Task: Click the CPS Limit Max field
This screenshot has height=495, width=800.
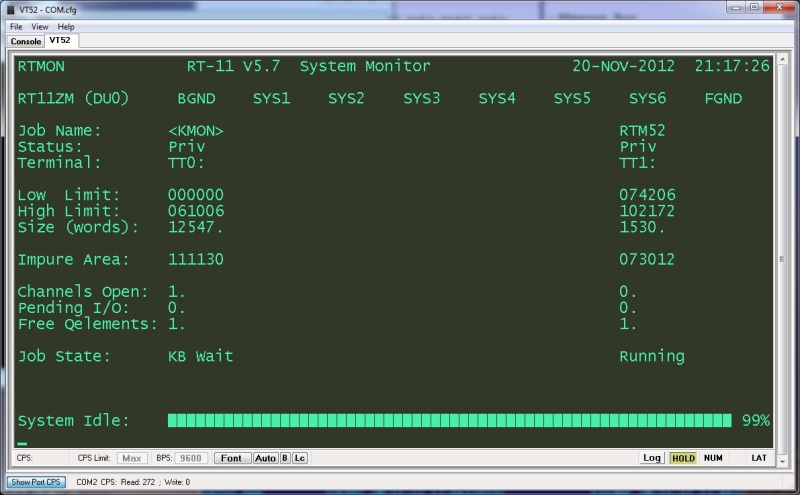Action: 132,458
